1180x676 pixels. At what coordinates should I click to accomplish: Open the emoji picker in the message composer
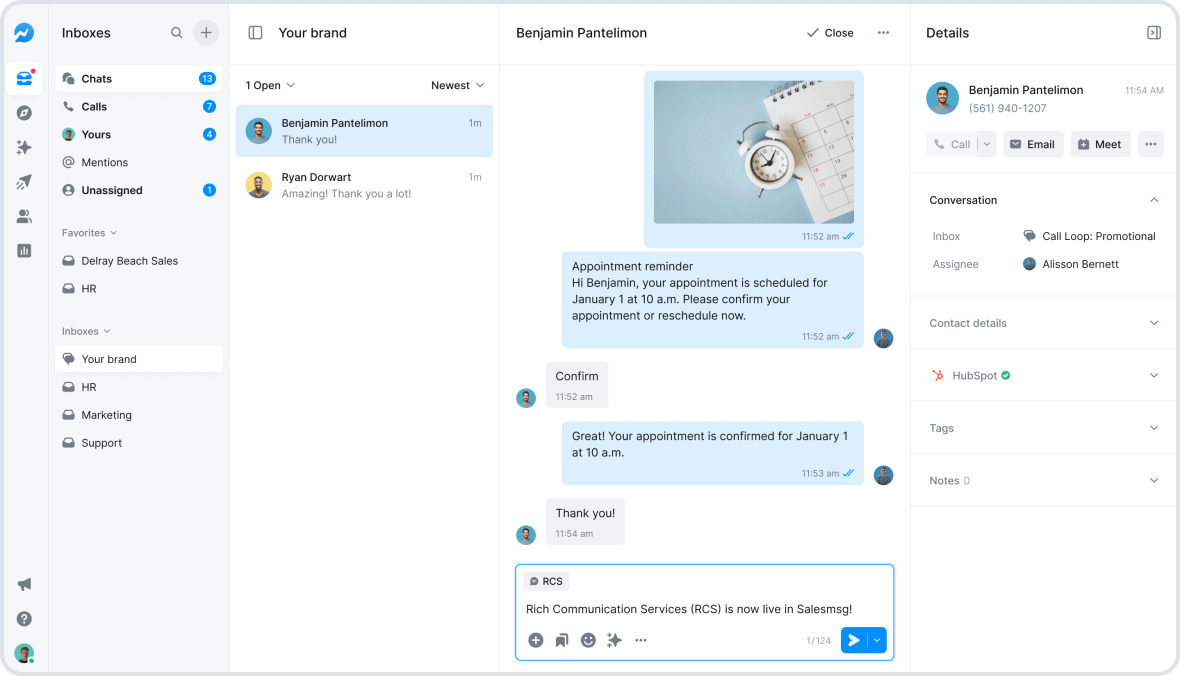coord(588,640)
